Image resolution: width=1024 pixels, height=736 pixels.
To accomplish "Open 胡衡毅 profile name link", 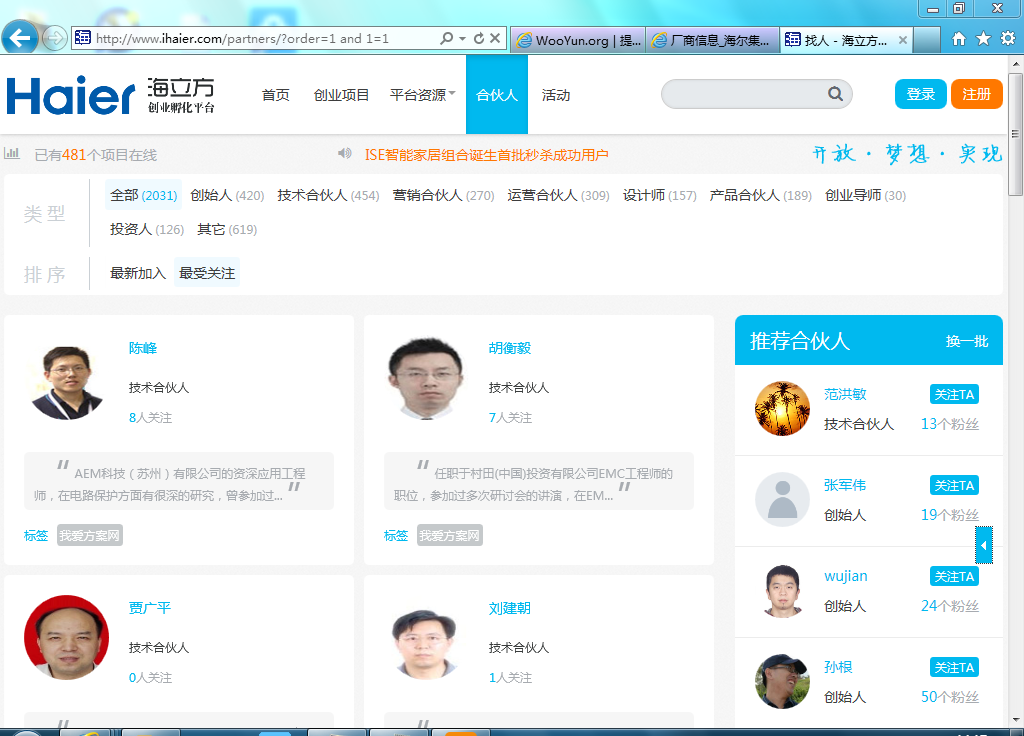I will coord(510,348).
